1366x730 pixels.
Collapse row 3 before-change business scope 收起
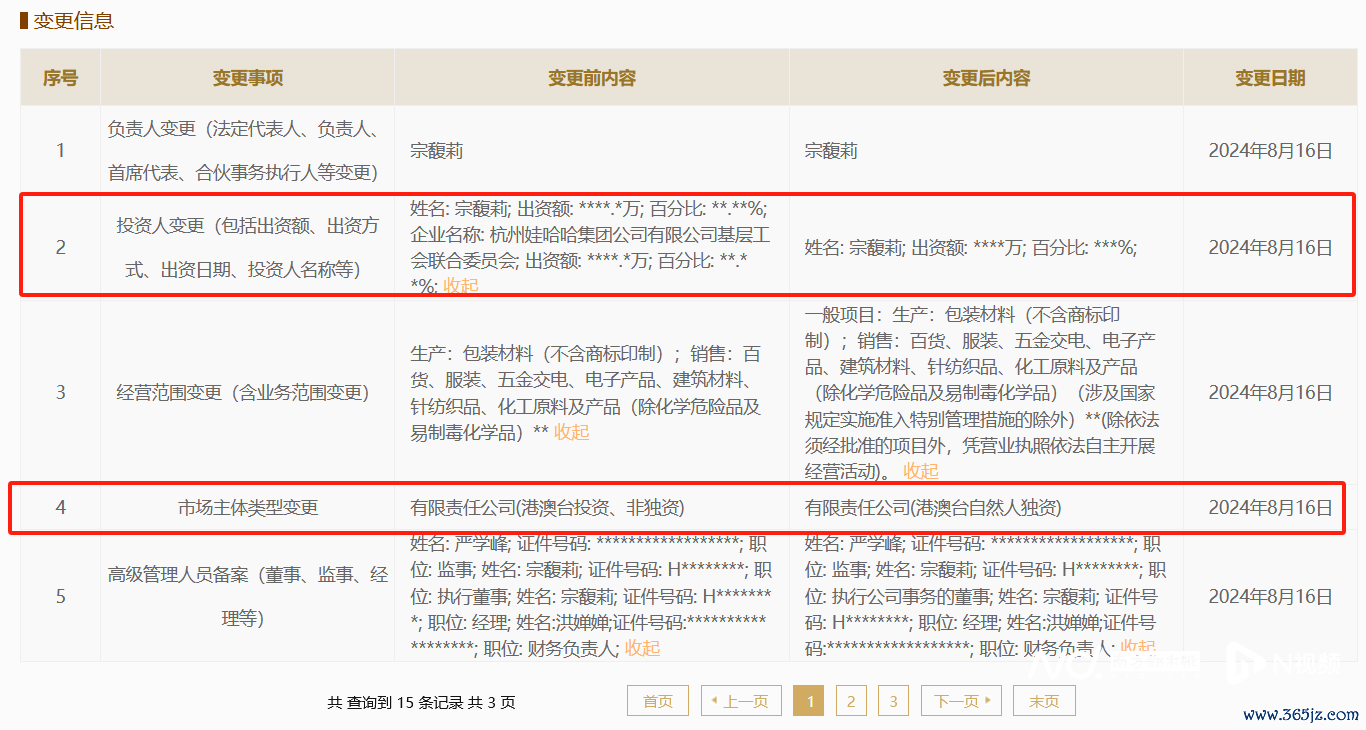coord(572,432)
